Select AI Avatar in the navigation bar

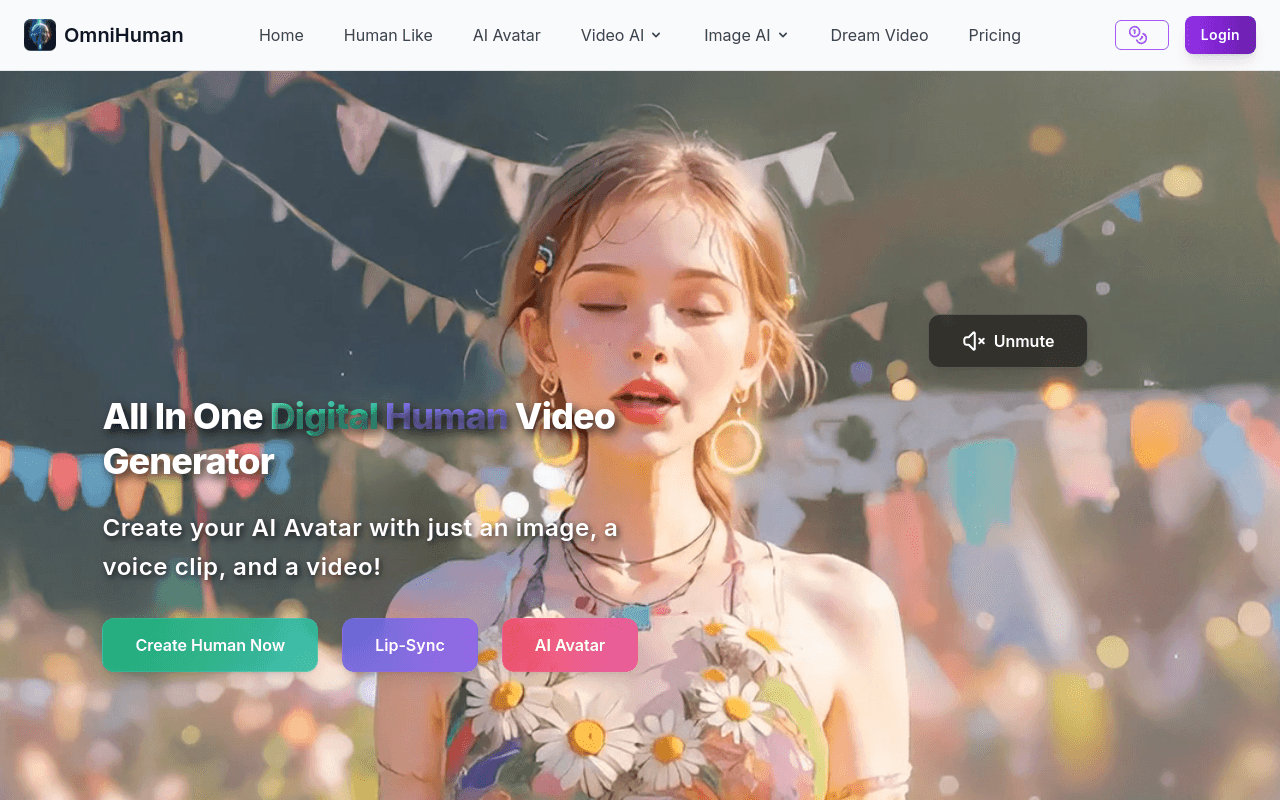(x=507, y=35)
